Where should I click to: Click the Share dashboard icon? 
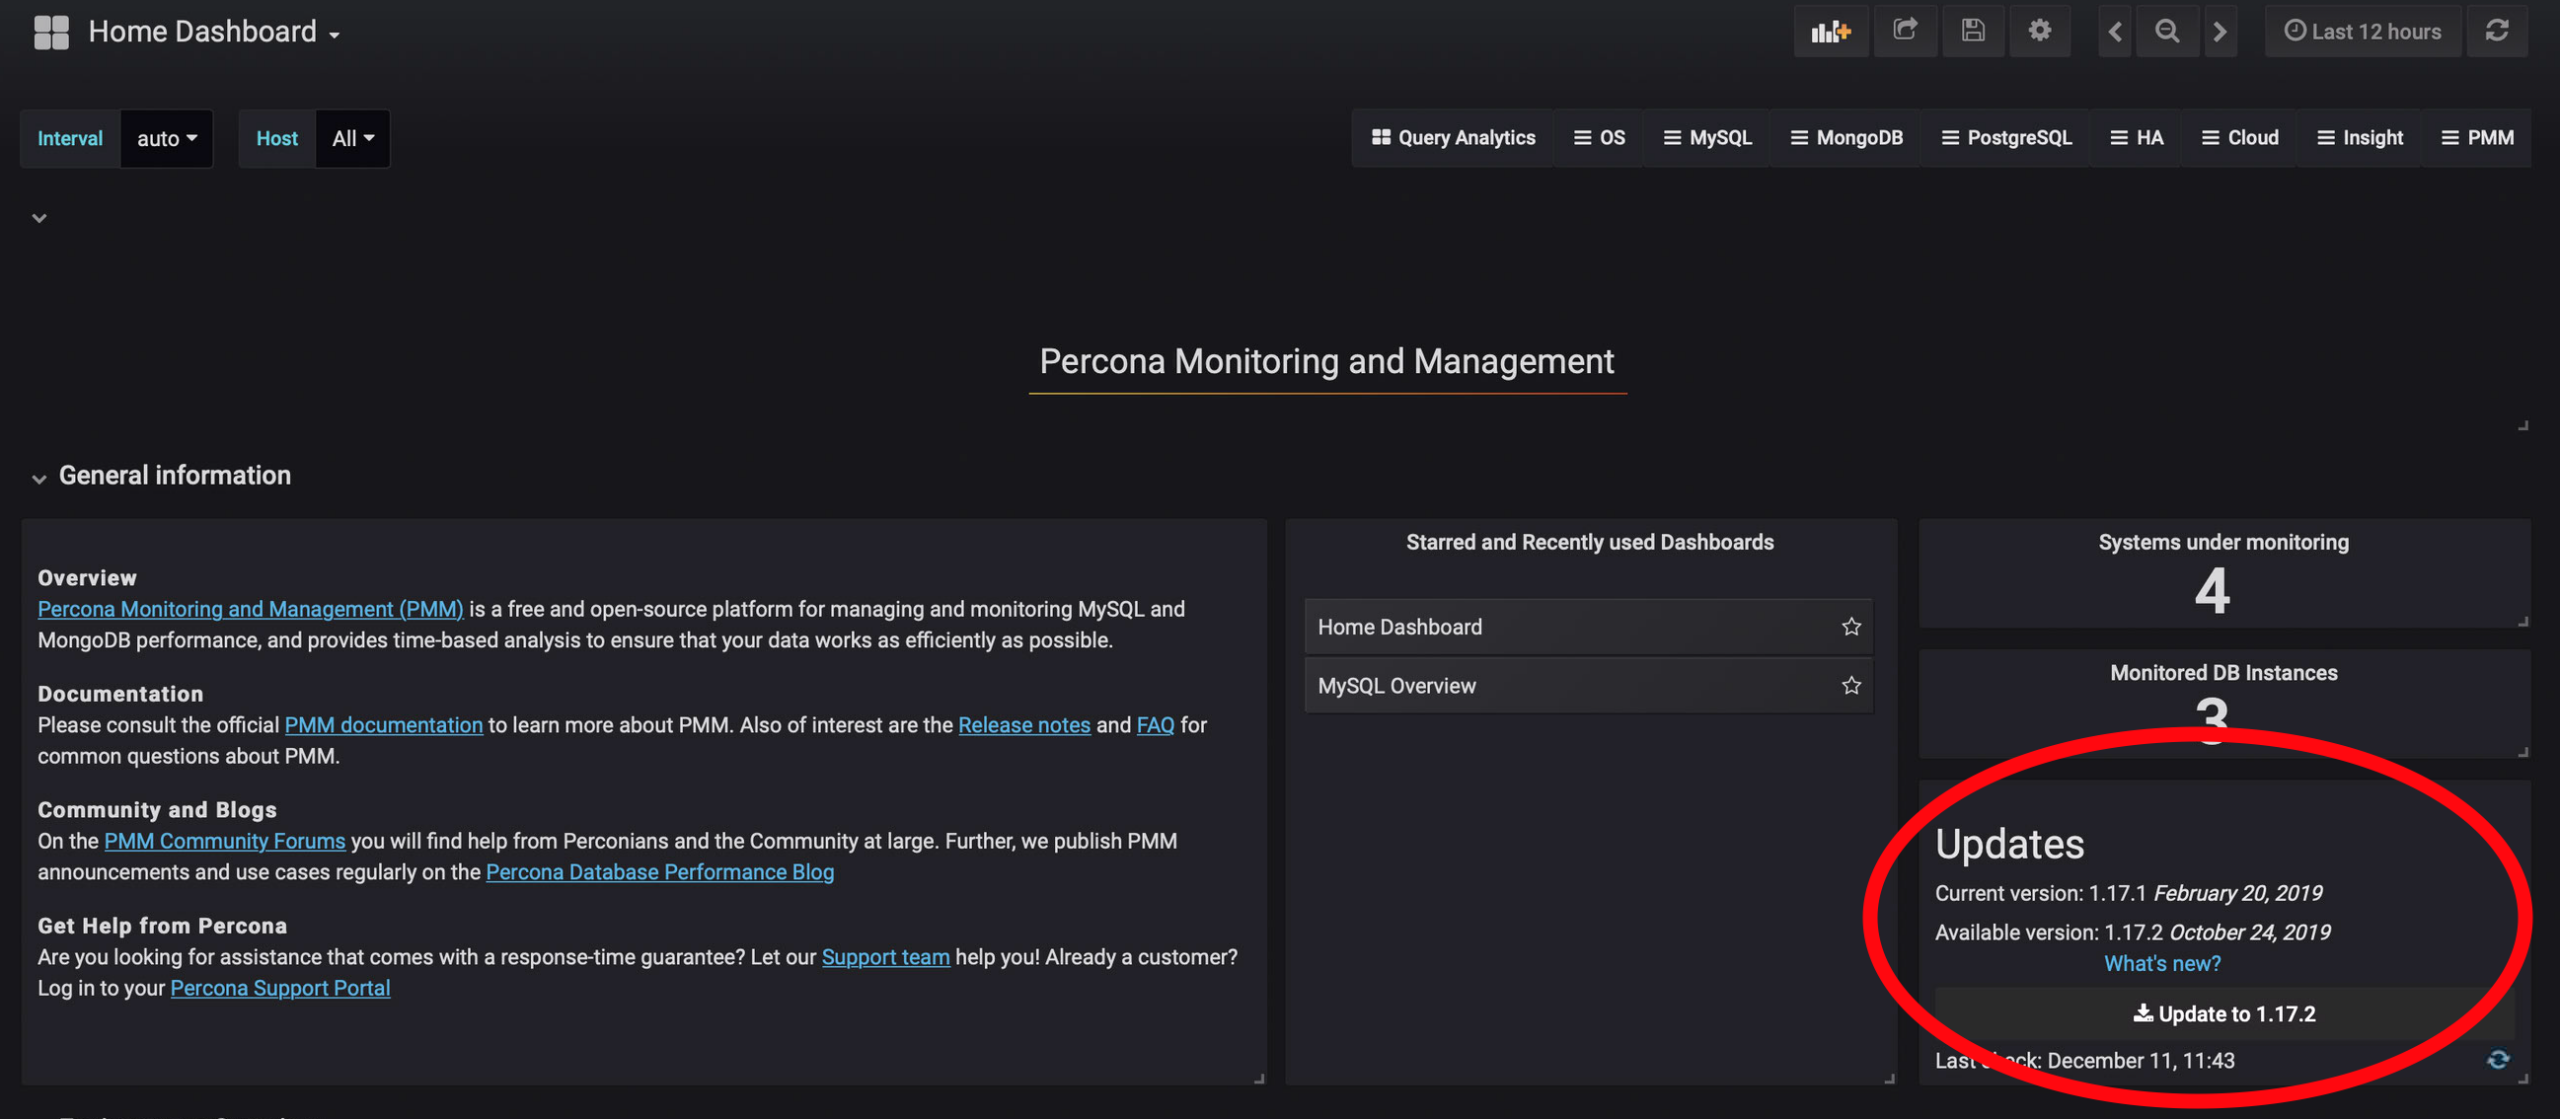pos(1904,31)
